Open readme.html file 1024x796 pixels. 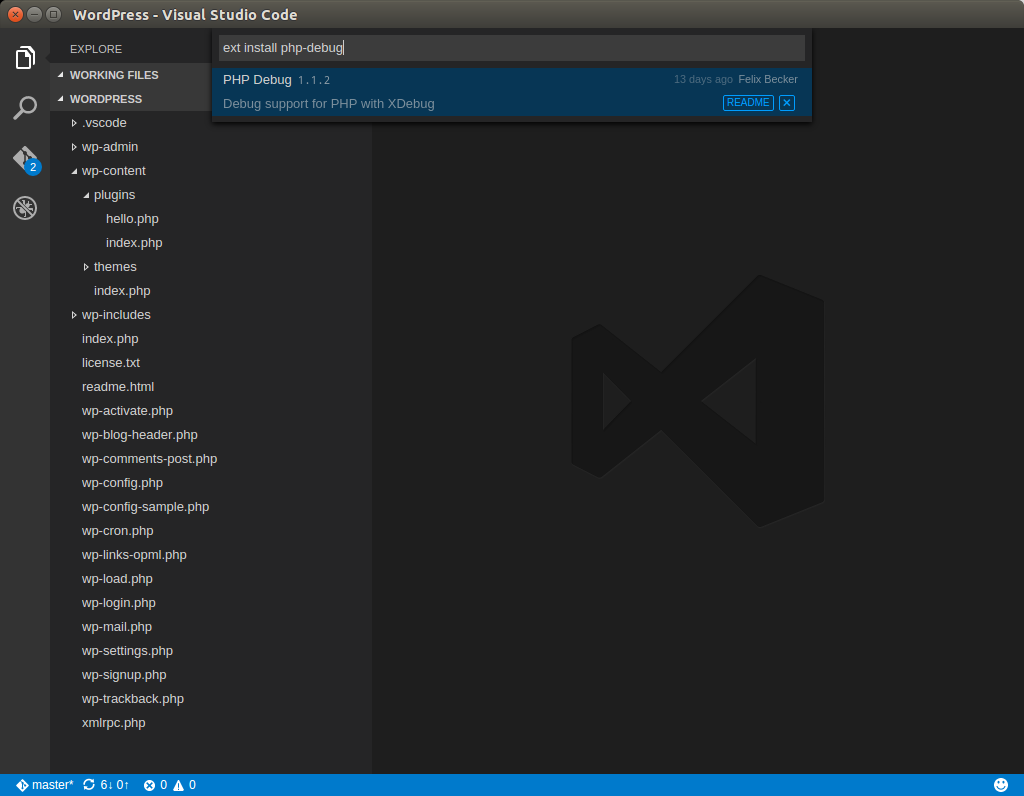coord(118,387)
